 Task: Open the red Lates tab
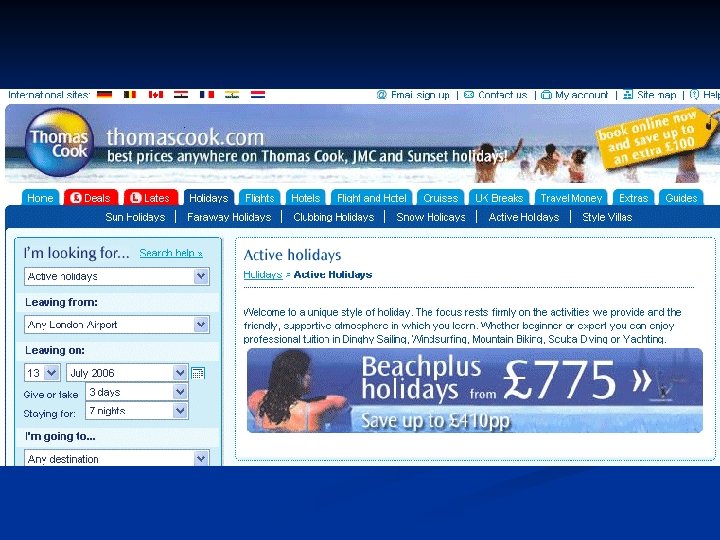(151, 197)
